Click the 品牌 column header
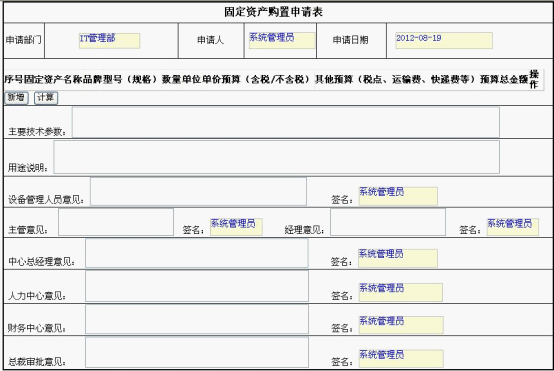The width and height of the screenshot is (554, 371). pos(93,79)
